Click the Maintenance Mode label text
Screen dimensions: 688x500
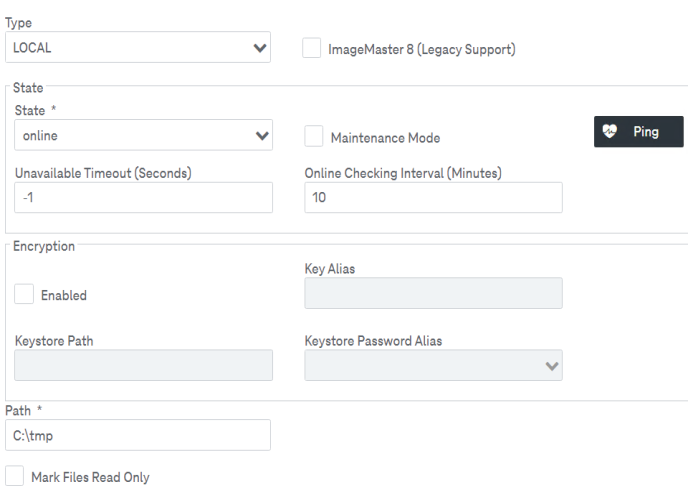point(385,138)
